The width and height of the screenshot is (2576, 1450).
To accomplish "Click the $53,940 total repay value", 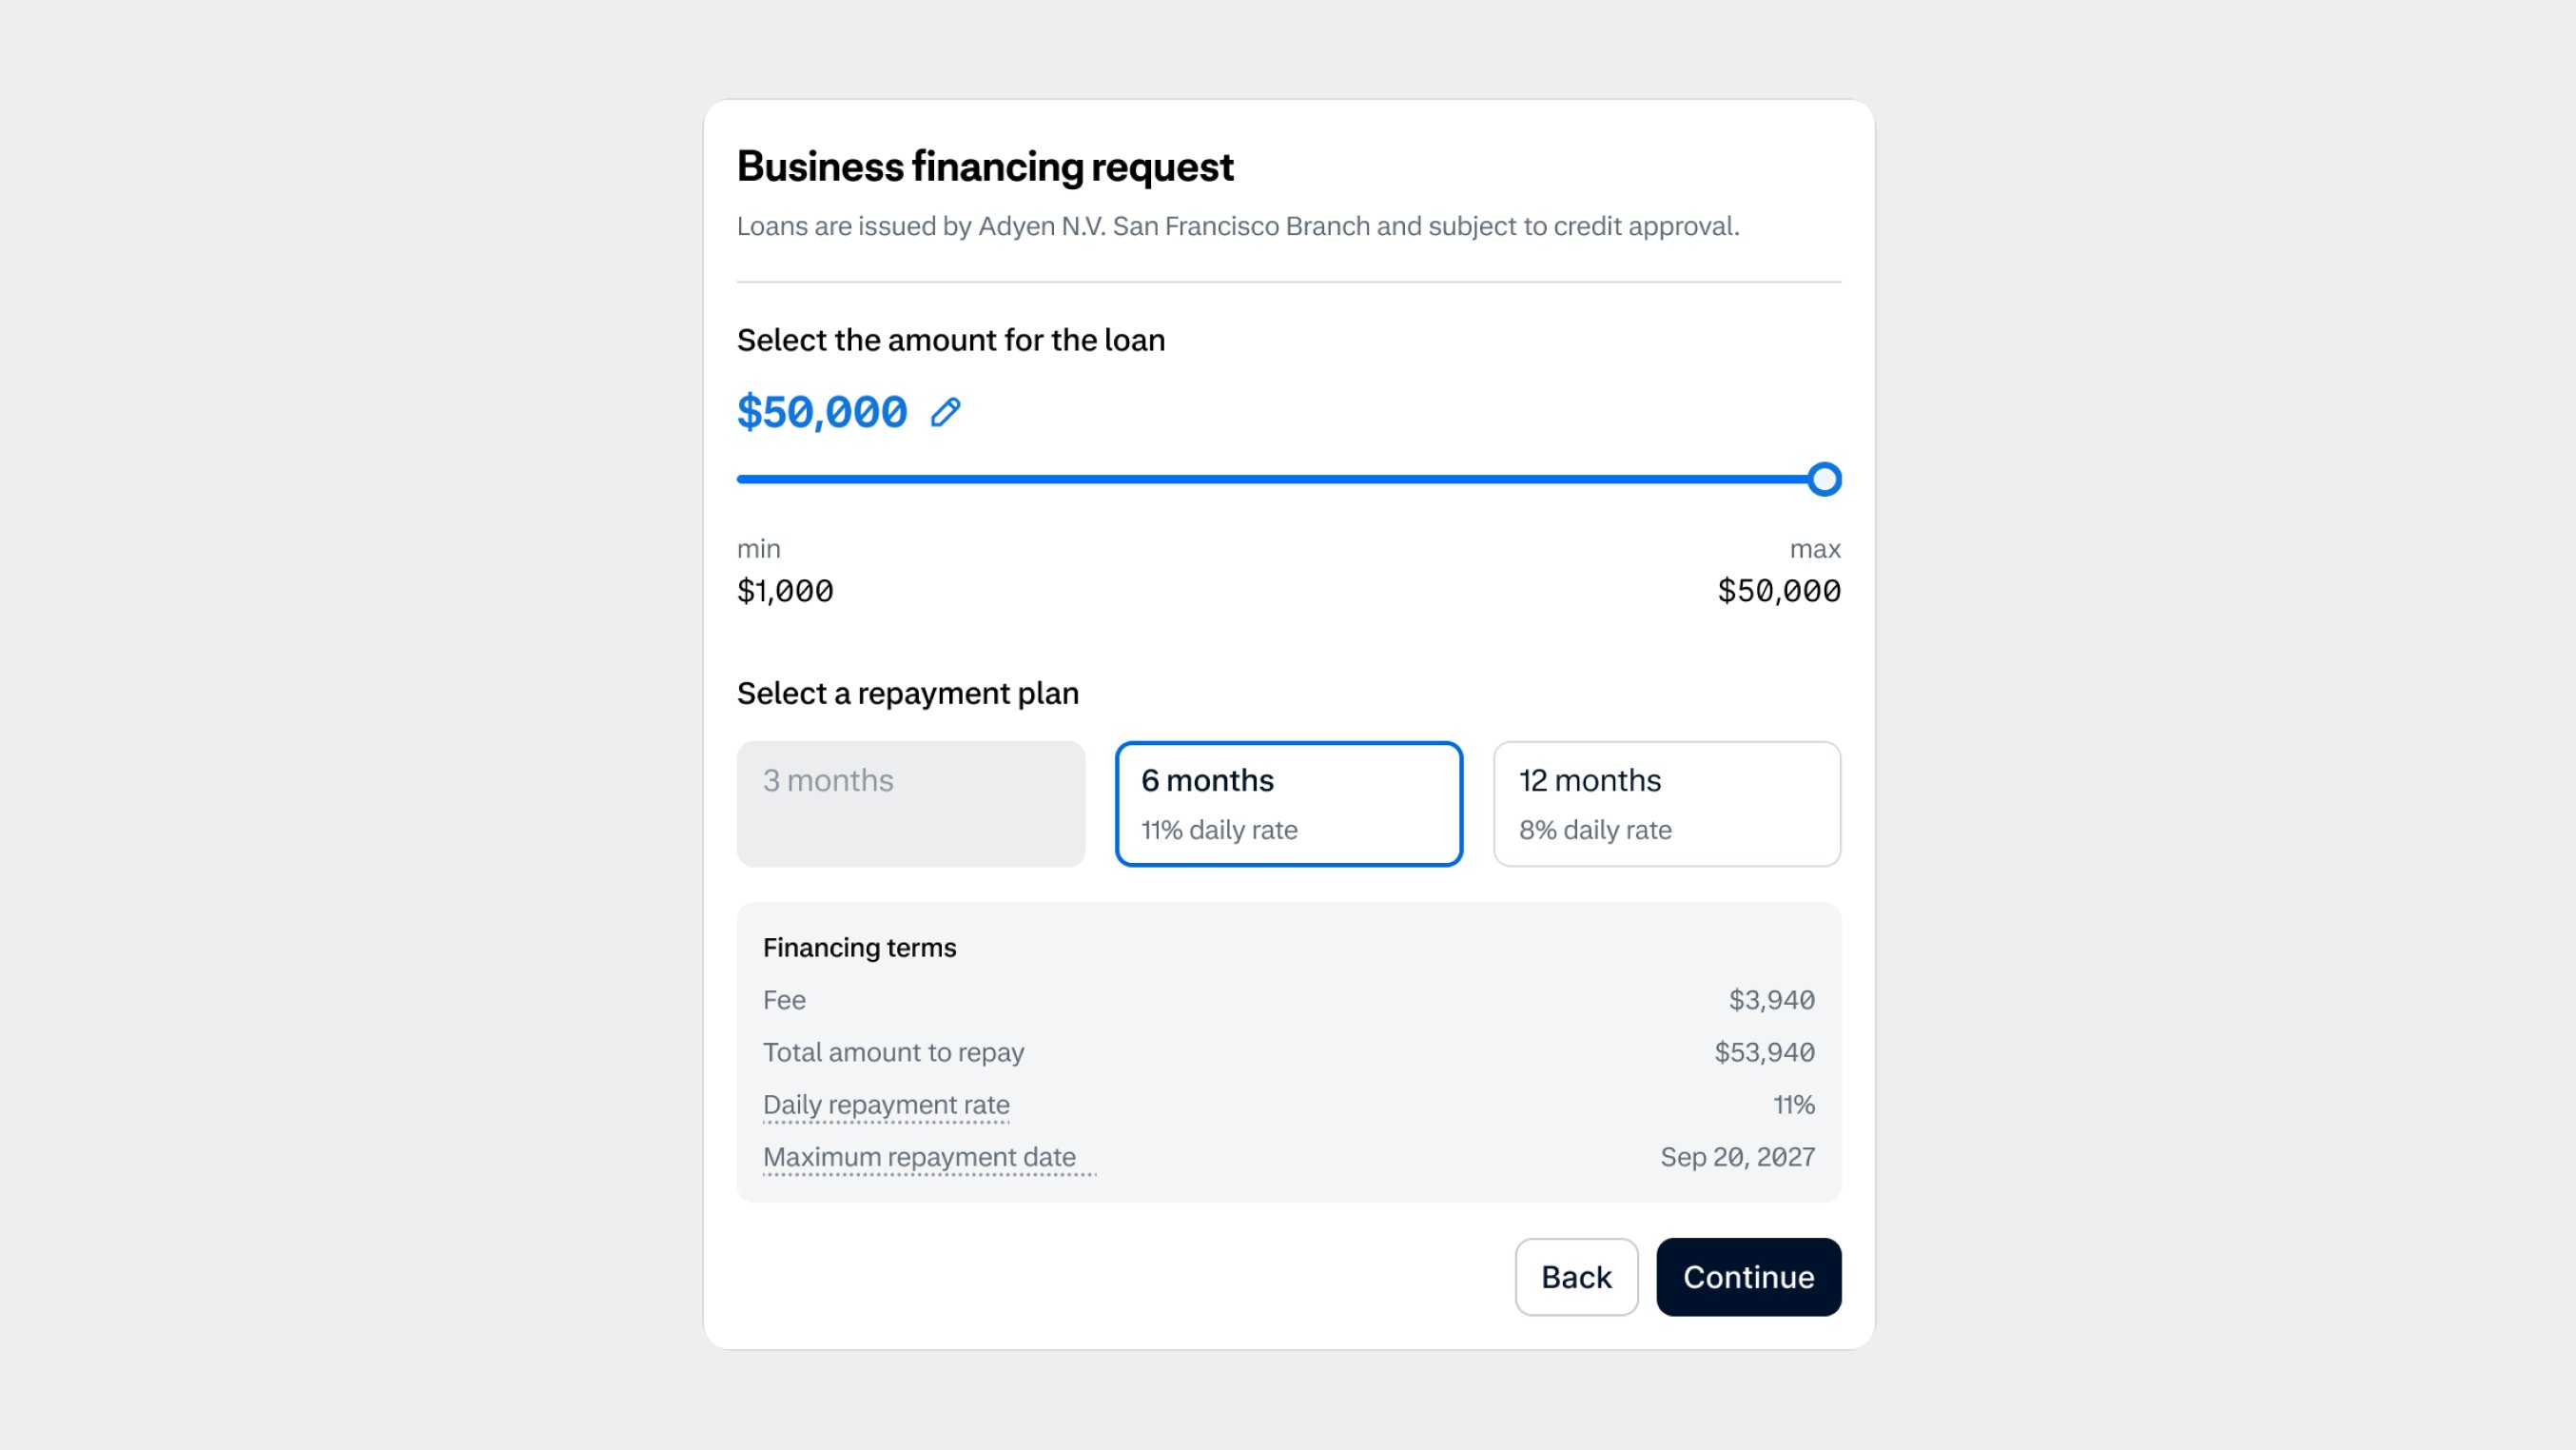I will pos(1764,1051).
